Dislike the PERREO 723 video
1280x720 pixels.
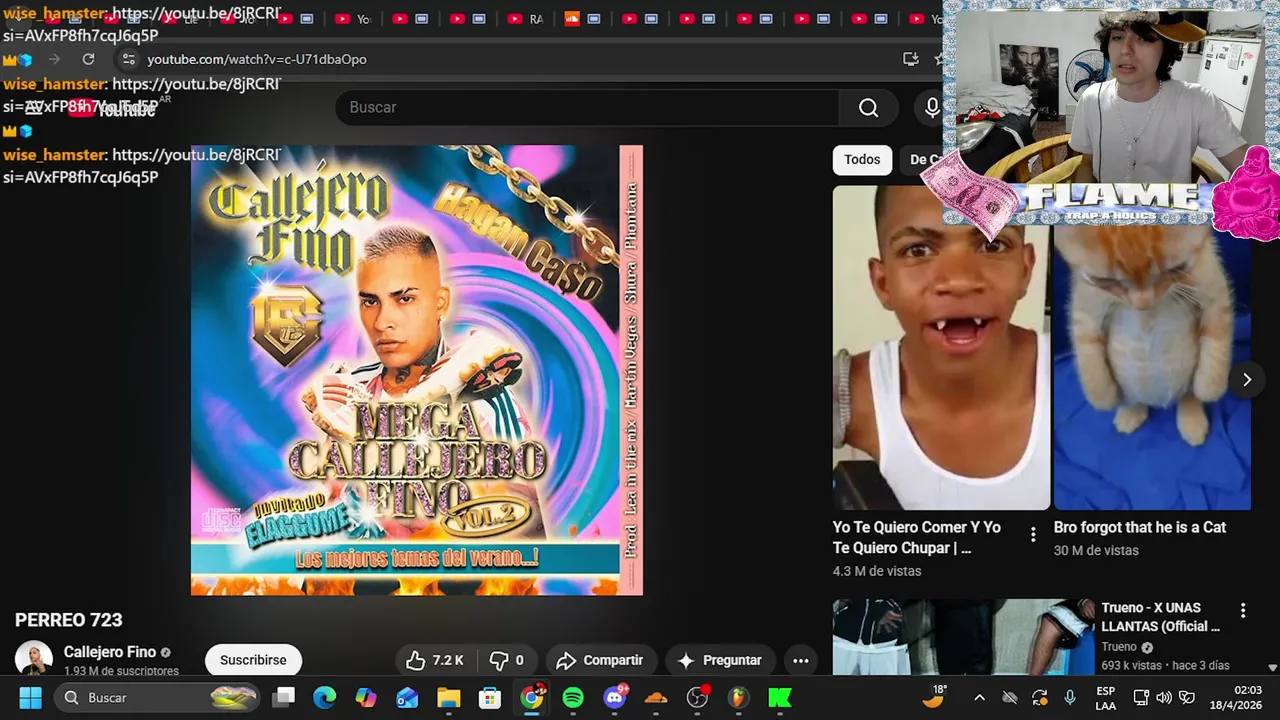(x=507, y=660)
